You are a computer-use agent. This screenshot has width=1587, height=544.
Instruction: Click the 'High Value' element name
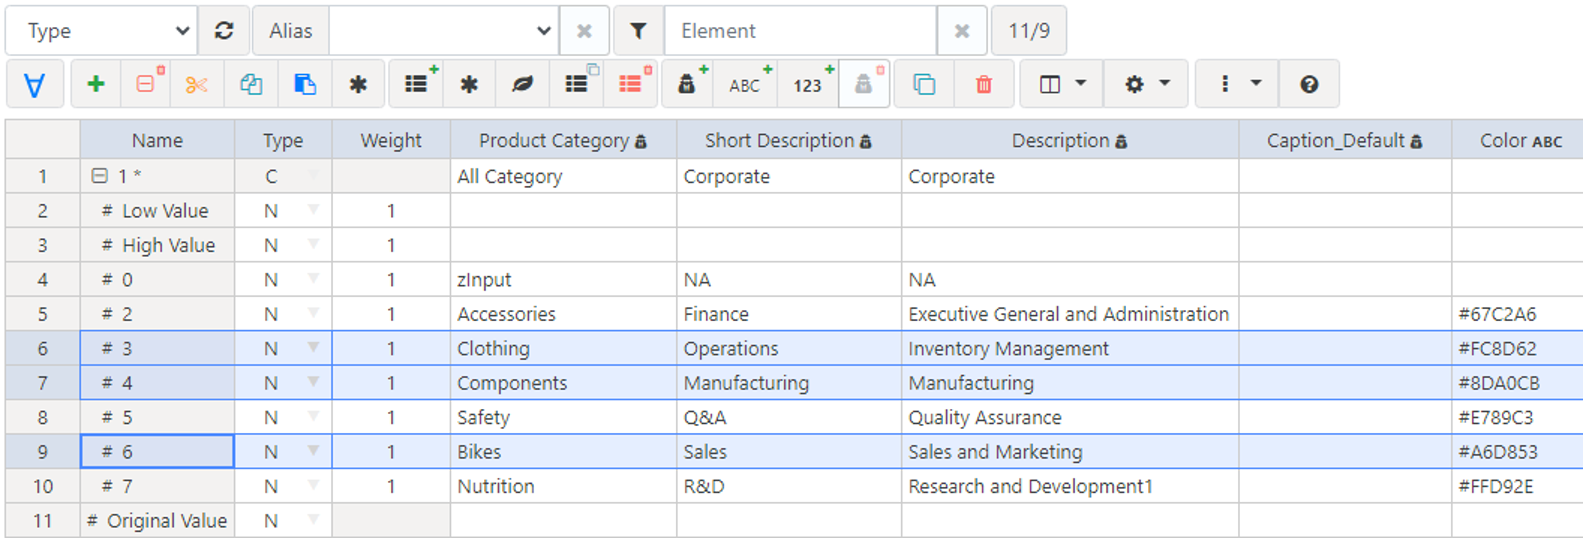168,245
